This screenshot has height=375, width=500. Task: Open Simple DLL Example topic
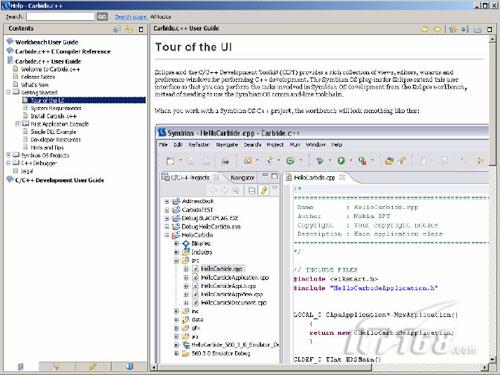click(x=53, y=132)
